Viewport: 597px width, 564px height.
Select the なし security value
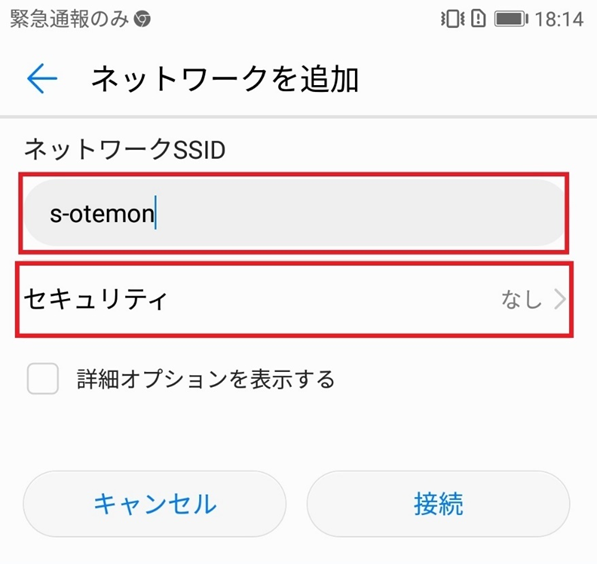coord(521,299)
